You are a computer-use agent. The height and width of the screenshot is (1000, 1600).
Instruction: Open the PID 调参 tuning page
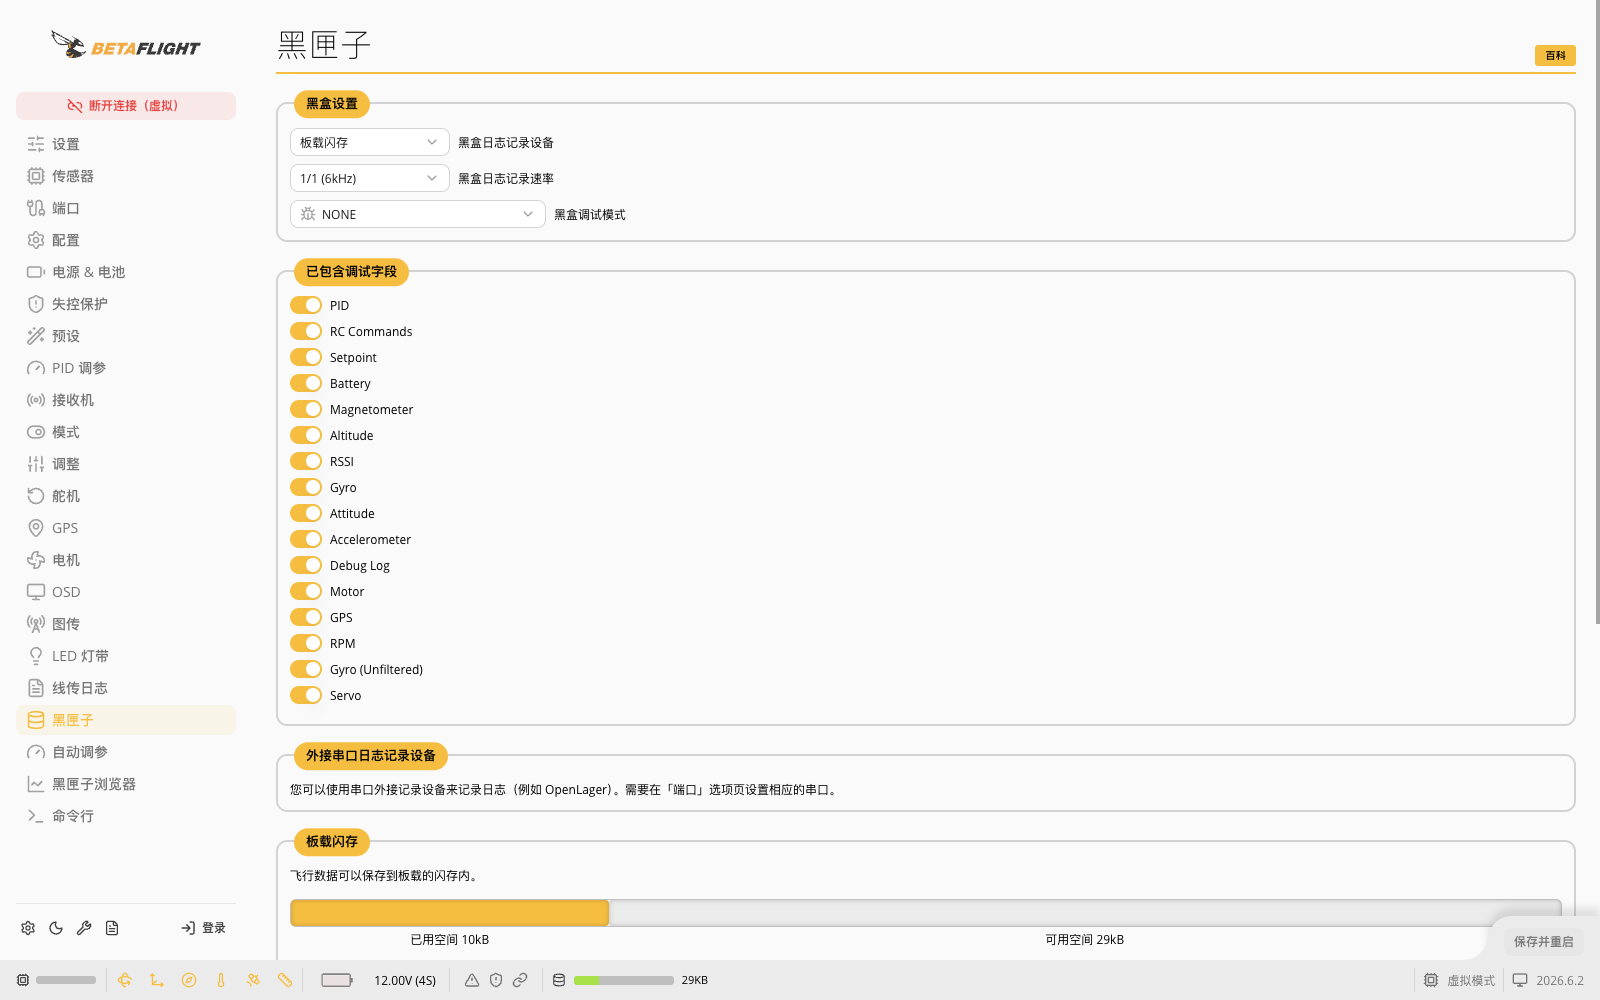pyautogui.click(x=126, y=368)
